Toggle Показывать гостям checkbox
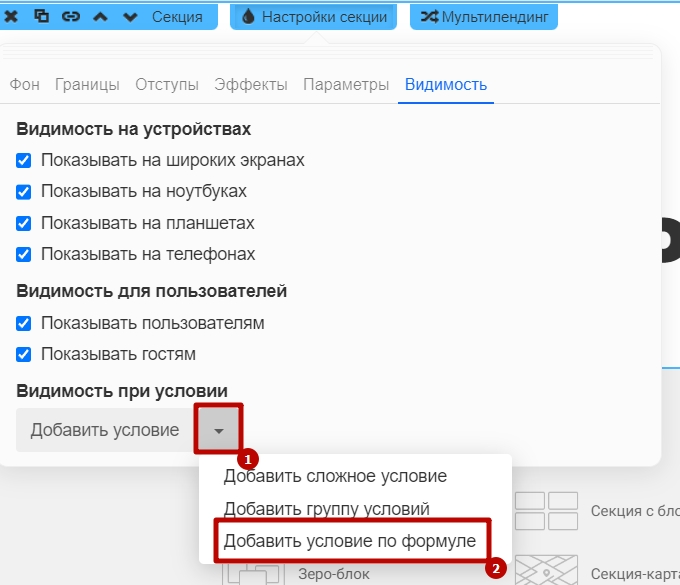680x585 pixels. tap(23, 355)
